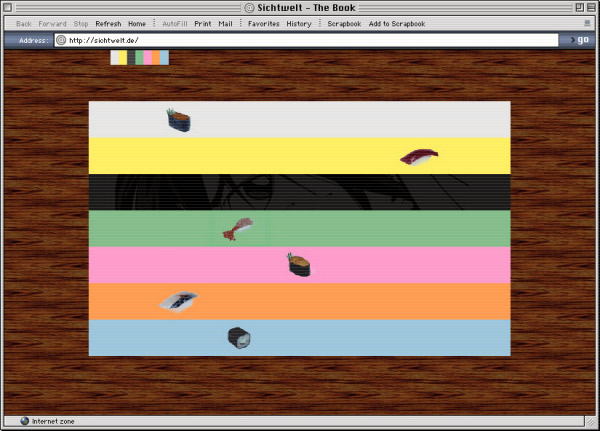Select the shrimp nigiri on green stripe
Viewport: 600px width, 431px height.
pos(238,229)
